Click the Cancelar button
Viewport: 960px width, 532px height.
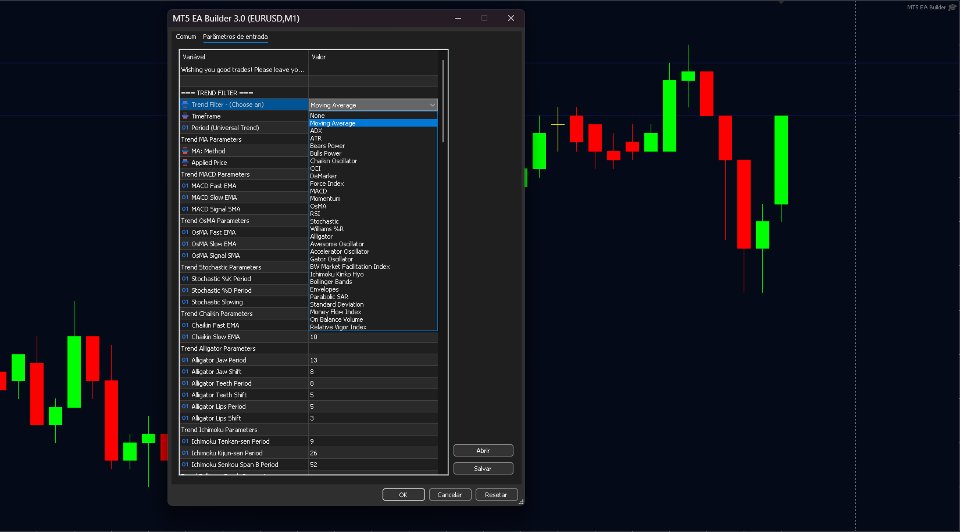click(449, 495)
